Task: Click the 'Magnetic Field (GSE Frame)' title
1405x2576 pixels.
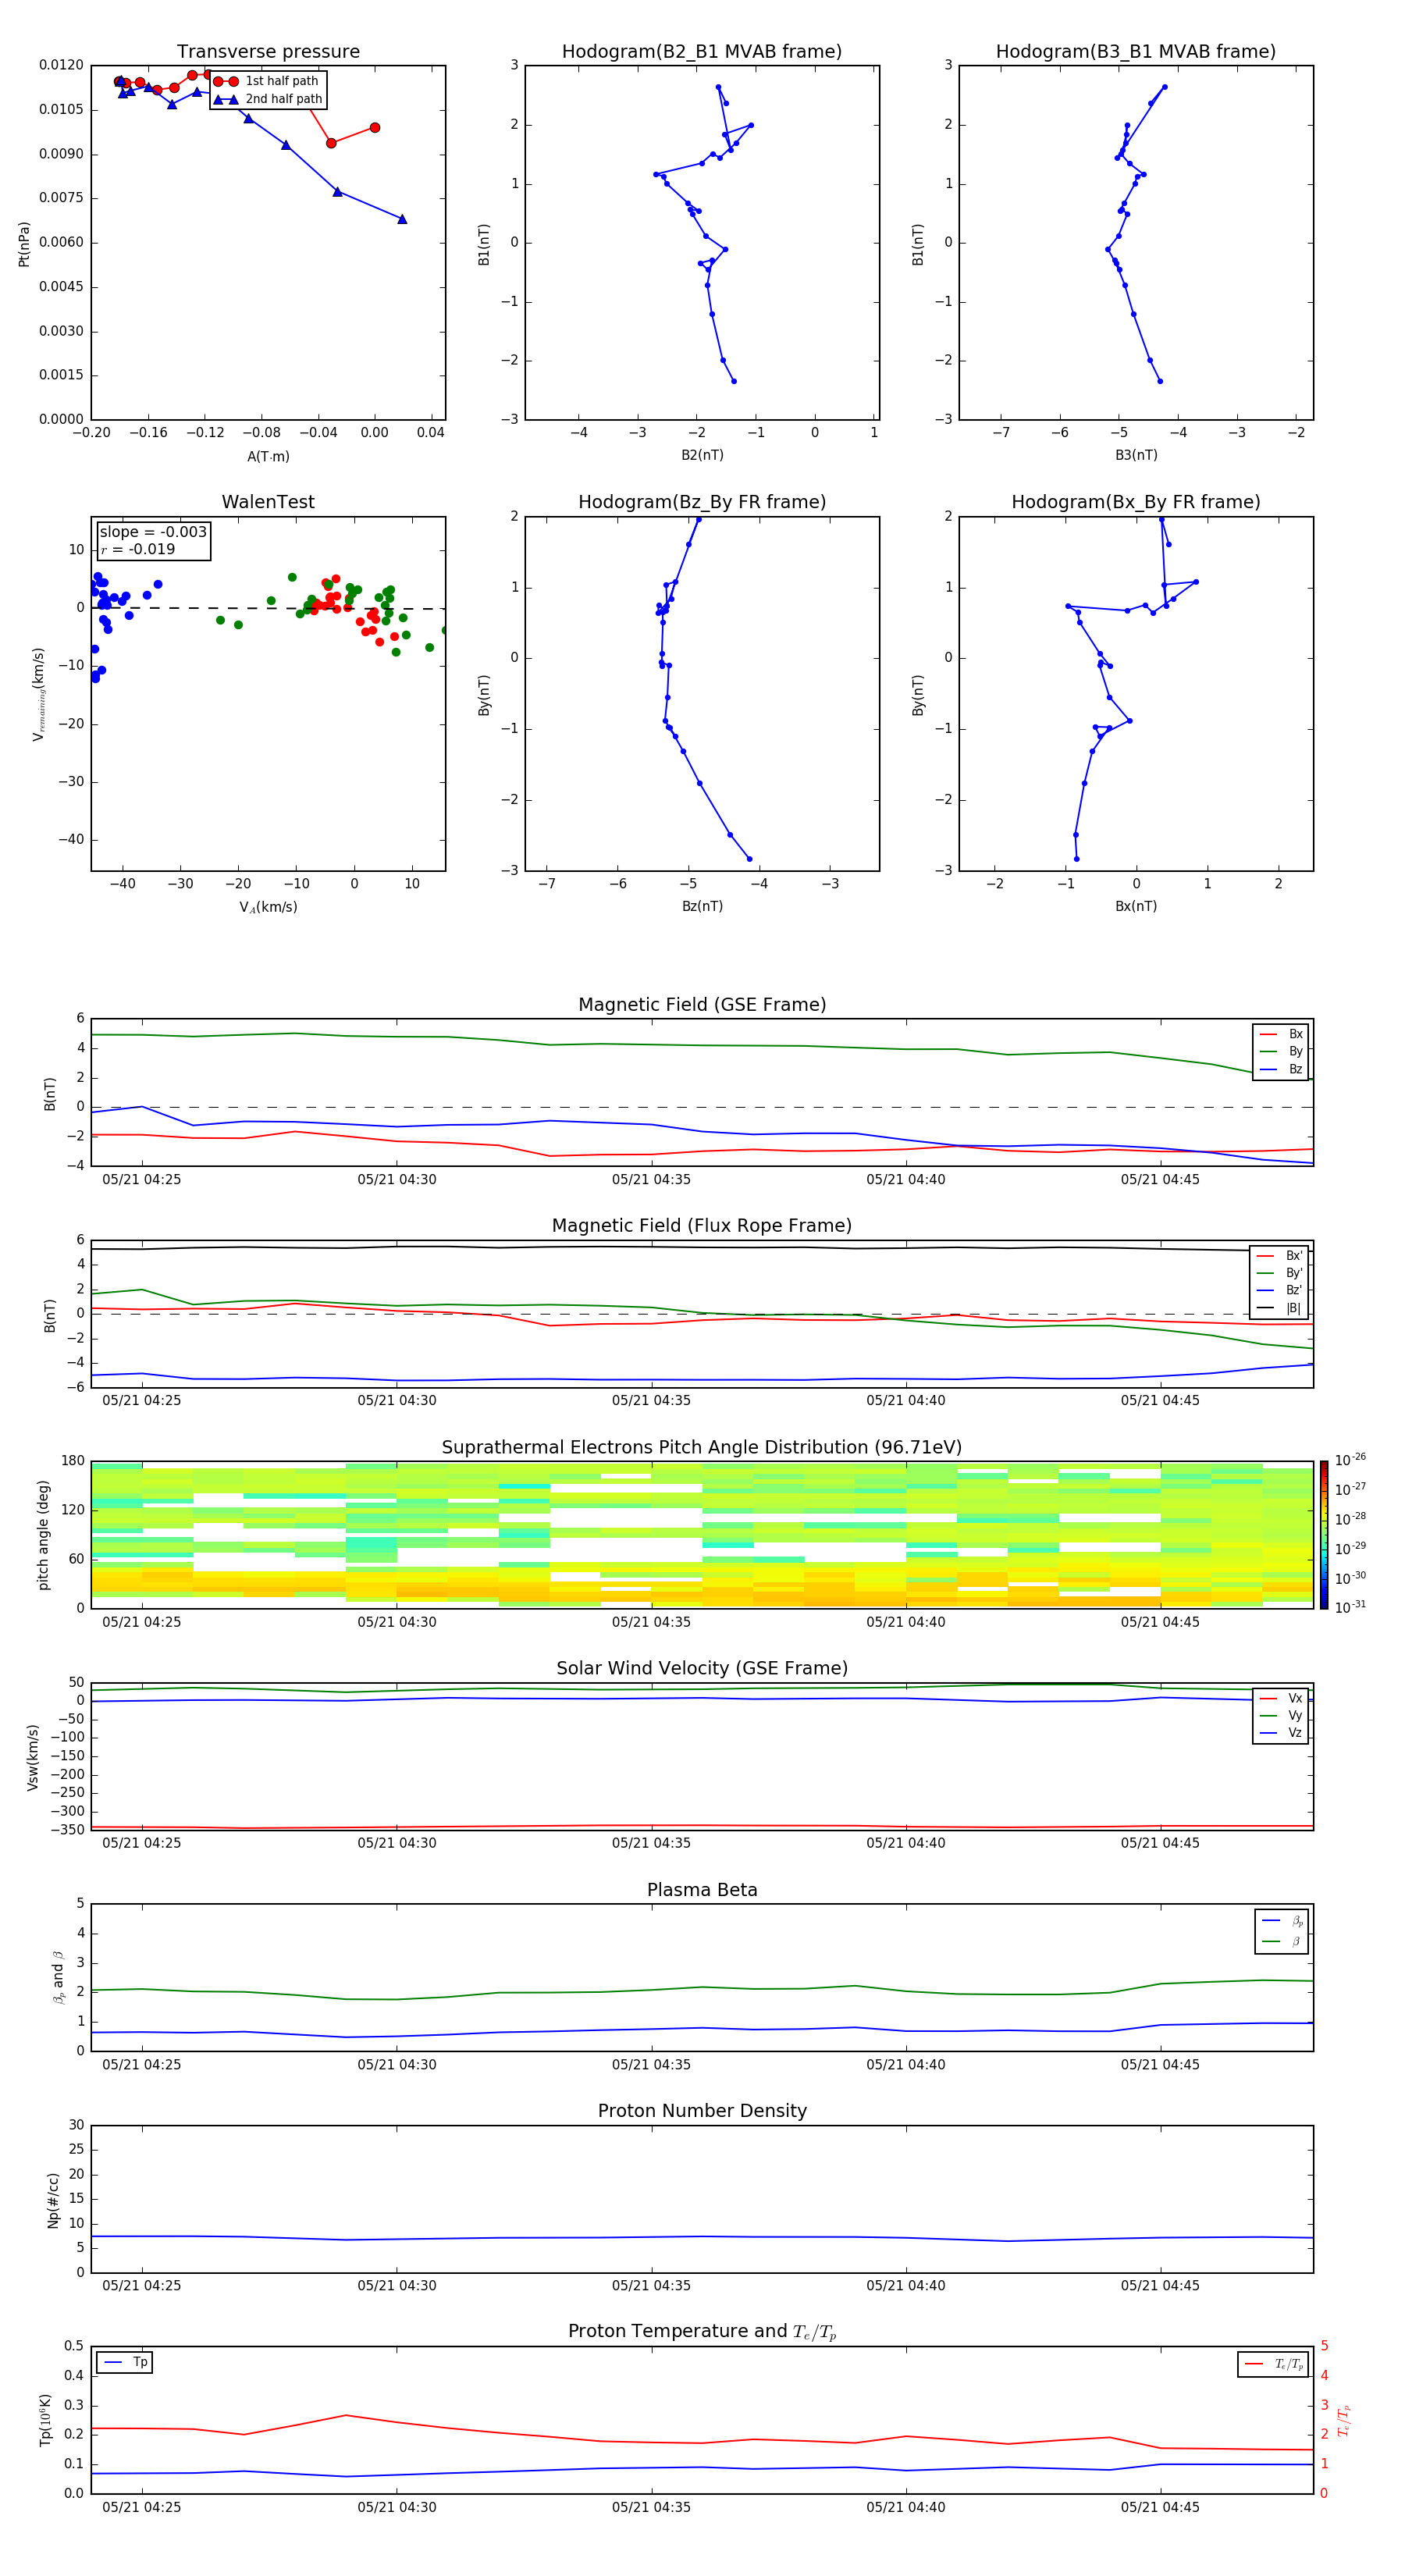Action: (x=702, y=1005)
